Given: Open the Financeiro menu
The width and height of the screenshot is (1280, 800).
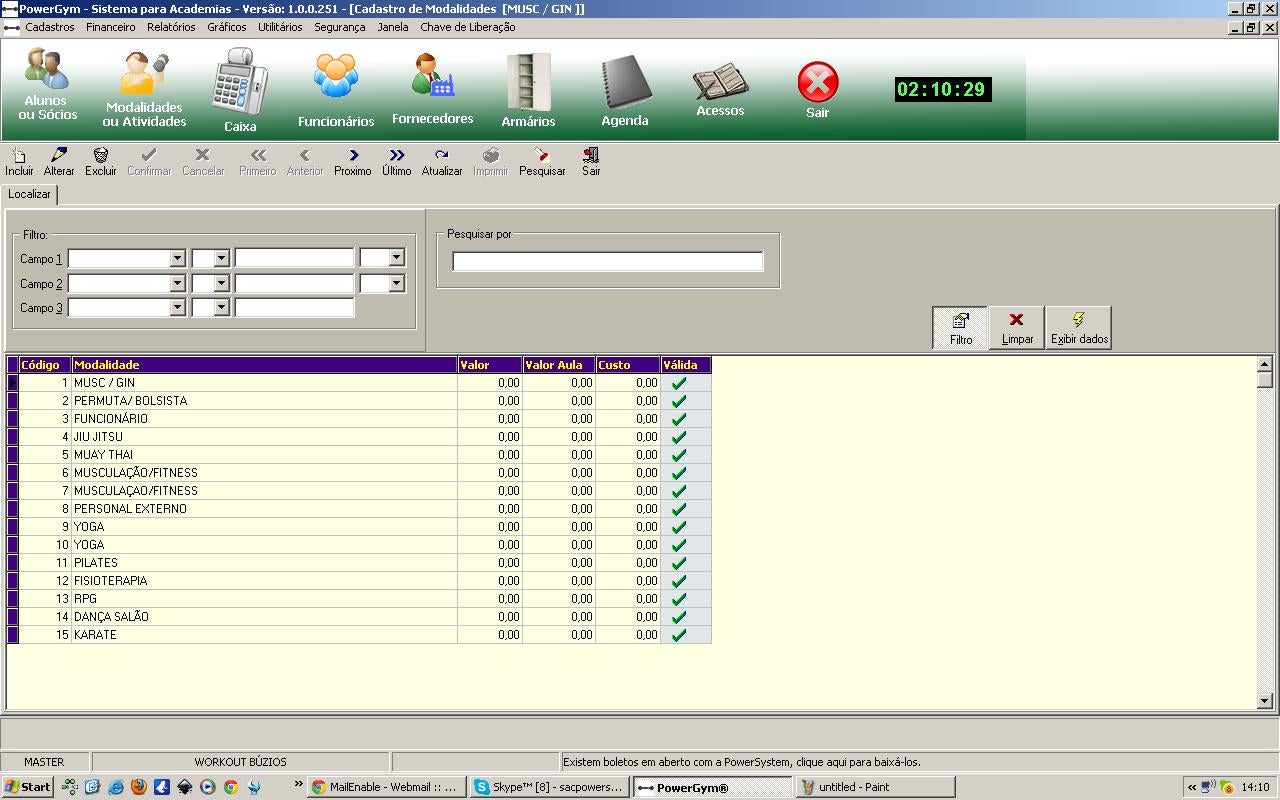Looking at the screenshot, I should [x=110, y=27].
